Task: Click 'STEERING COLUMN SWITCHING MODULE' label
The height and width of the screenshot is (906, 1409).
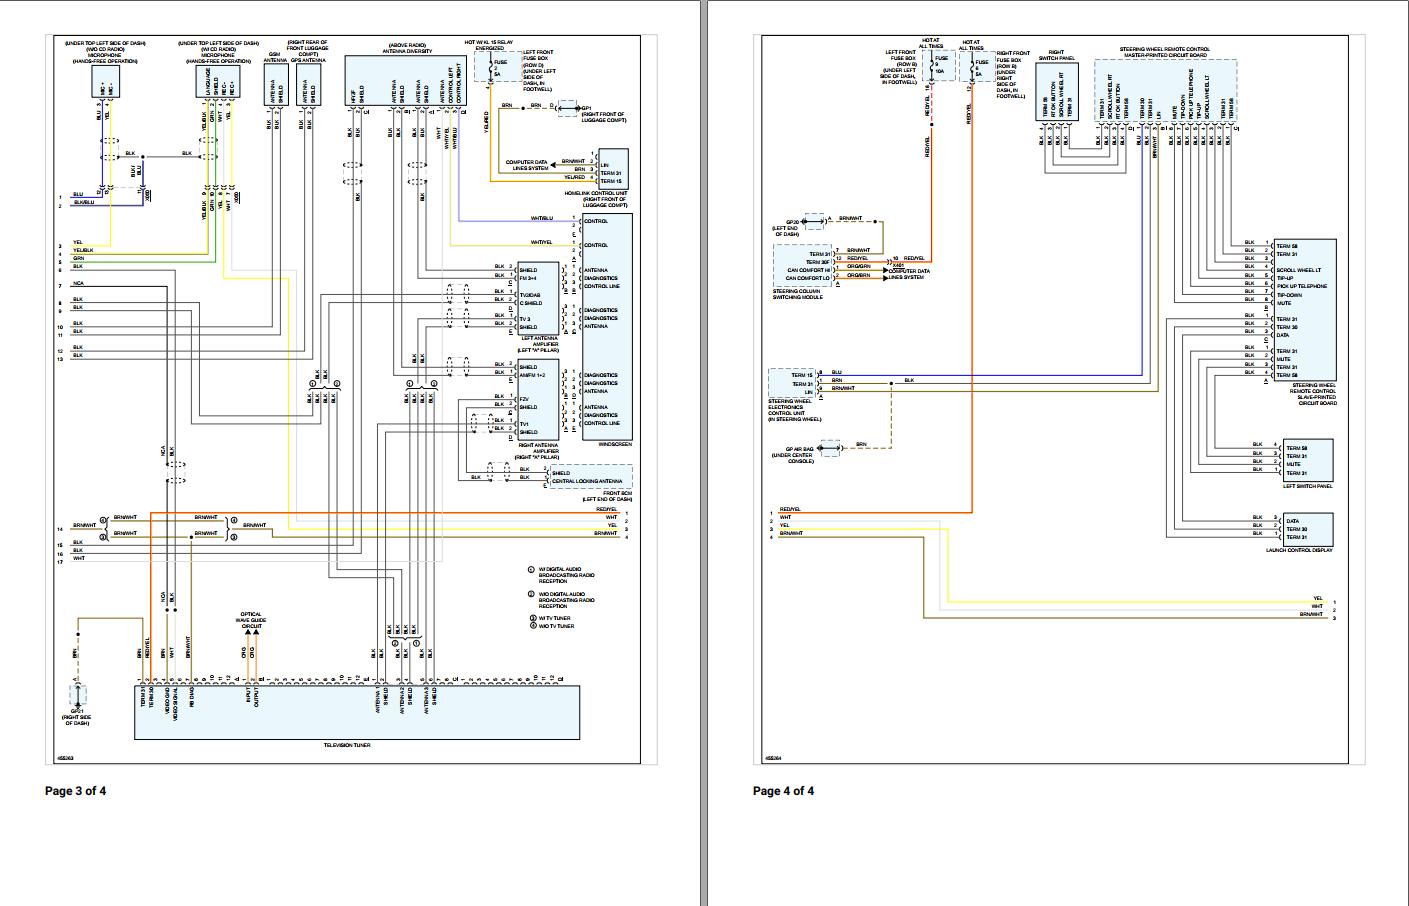Action: (x=797, y=294)
